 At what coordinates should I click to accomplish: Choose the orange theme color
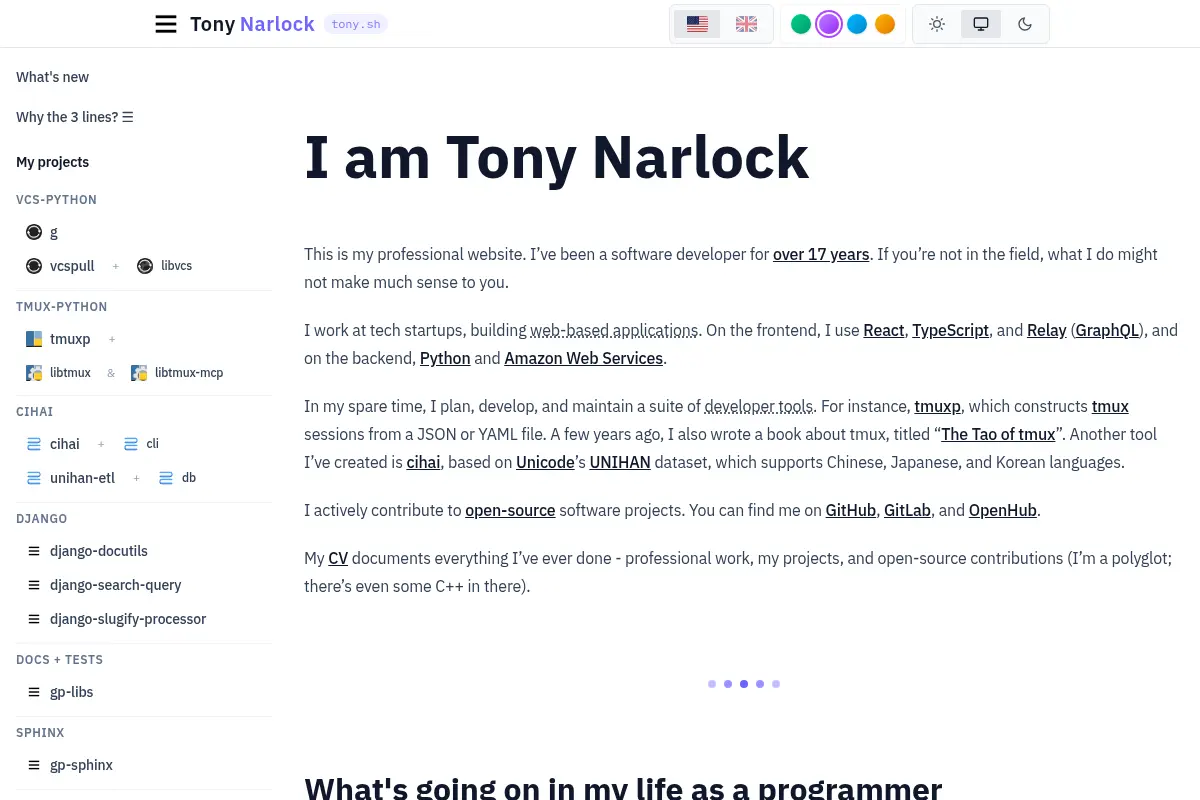coord(885,24)
